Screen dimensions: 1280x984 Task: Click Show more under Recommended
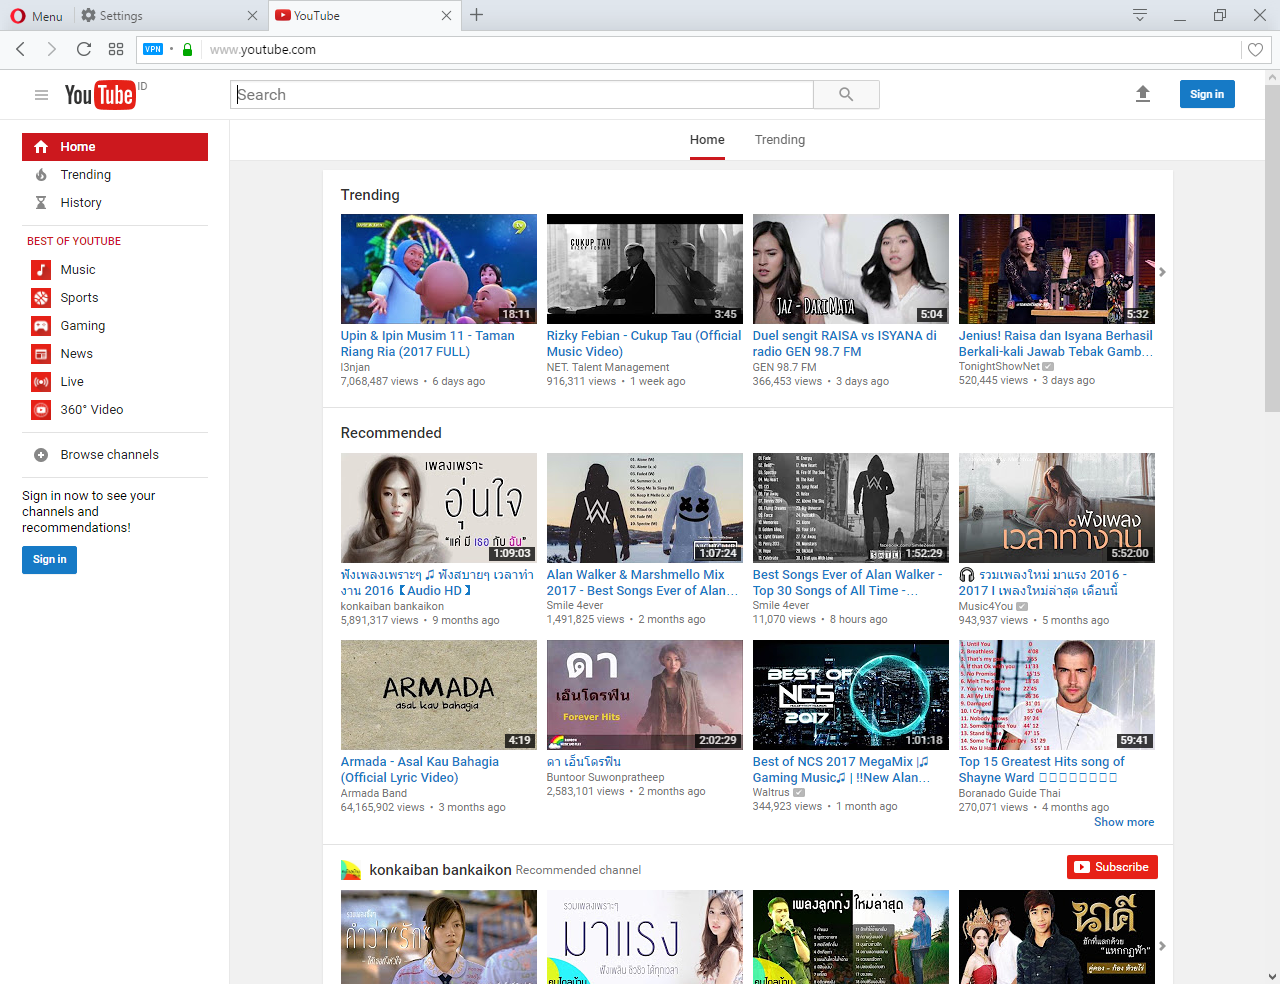[x=1123, y=822]
